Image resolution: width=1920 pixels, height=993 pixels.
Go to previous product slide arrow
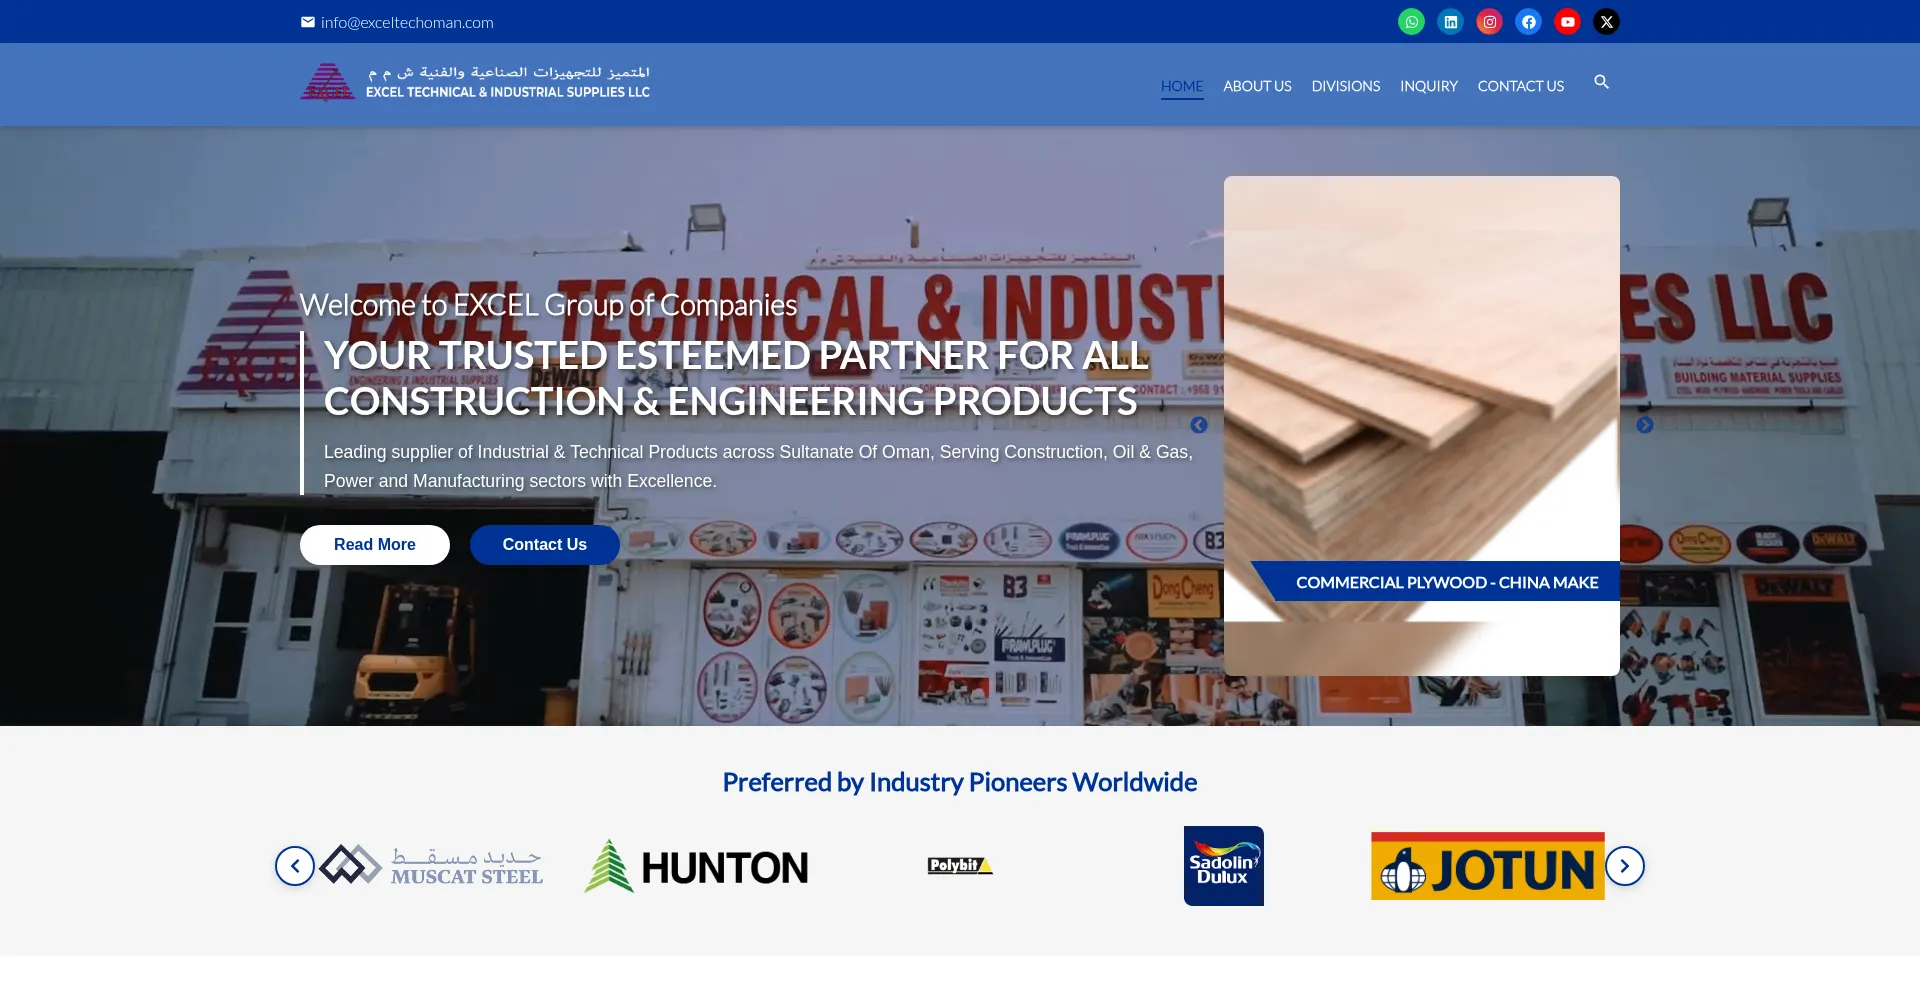coord(1199,425)
